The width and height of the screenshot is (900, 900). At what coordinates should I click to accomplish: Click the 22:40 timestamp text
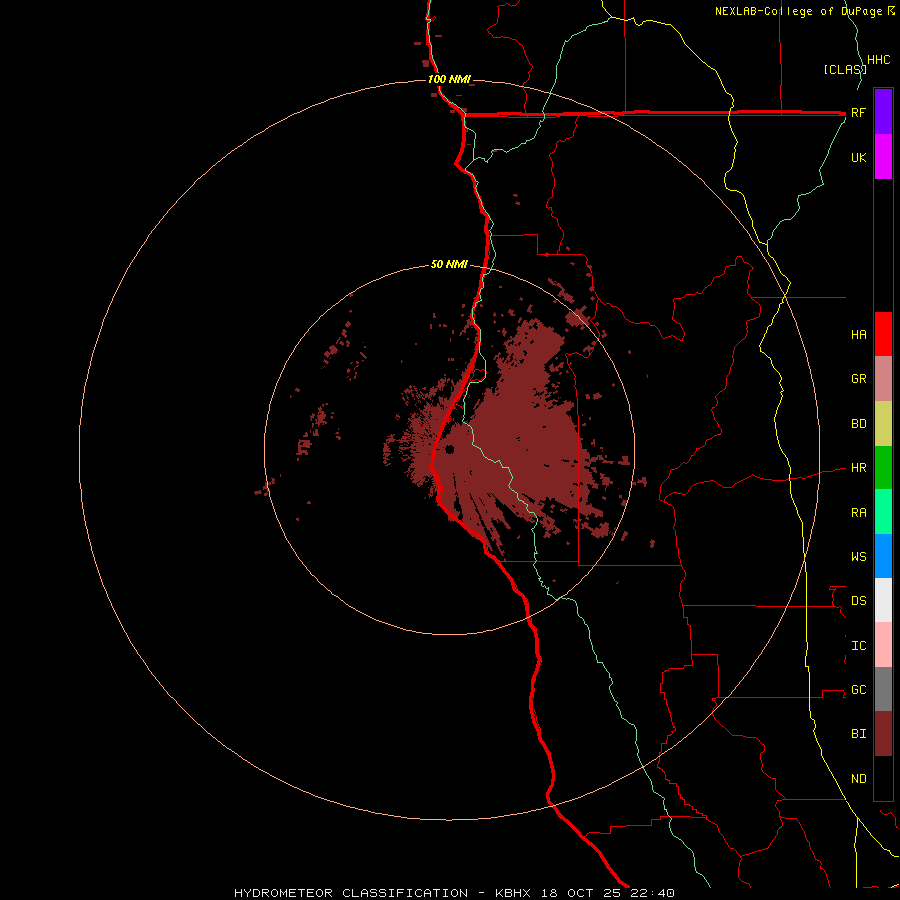click(x=653, y=893)
